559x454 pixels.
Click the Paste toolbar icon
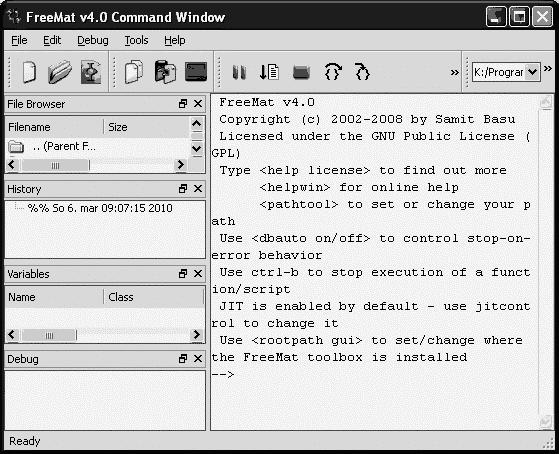pyautogui.click(x=165, y=72)
